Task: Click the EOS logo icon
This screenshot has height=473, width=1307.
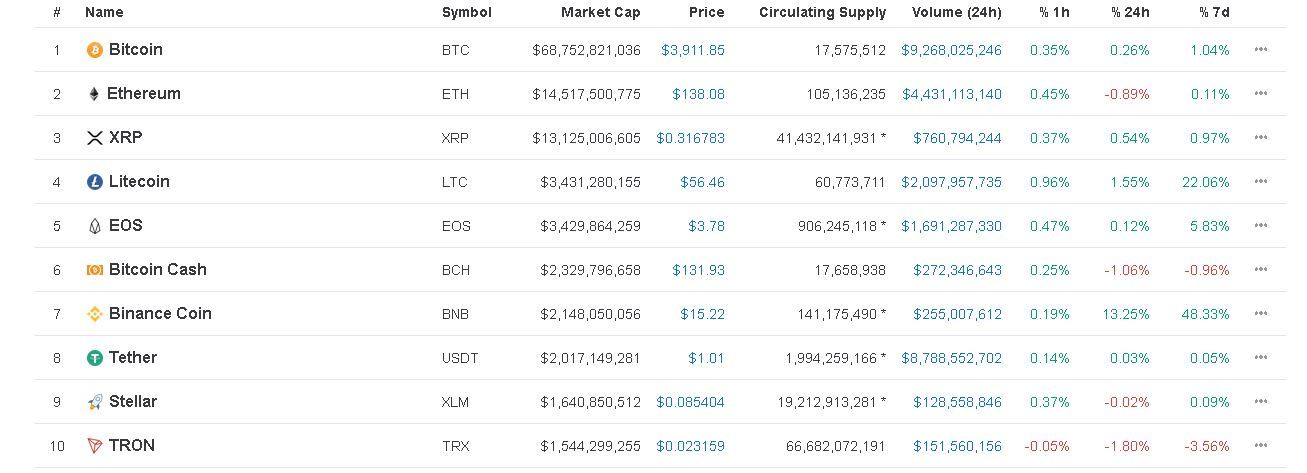Action: pos(95,226)
